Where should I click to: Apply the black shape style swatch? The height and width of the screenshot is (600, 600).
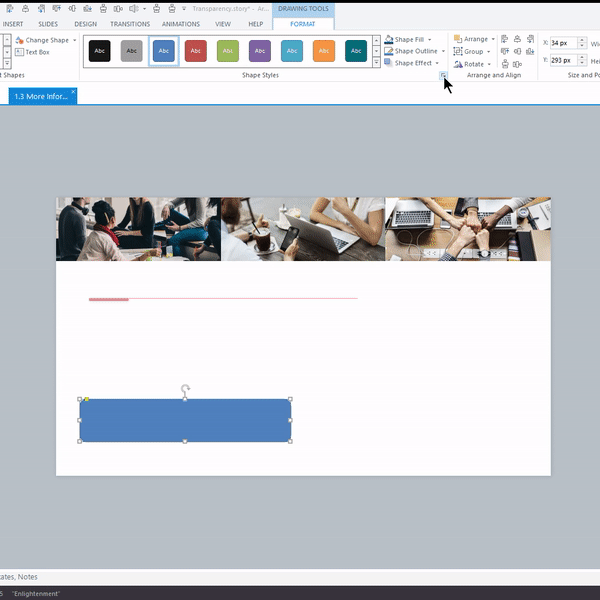coord(99,51)
